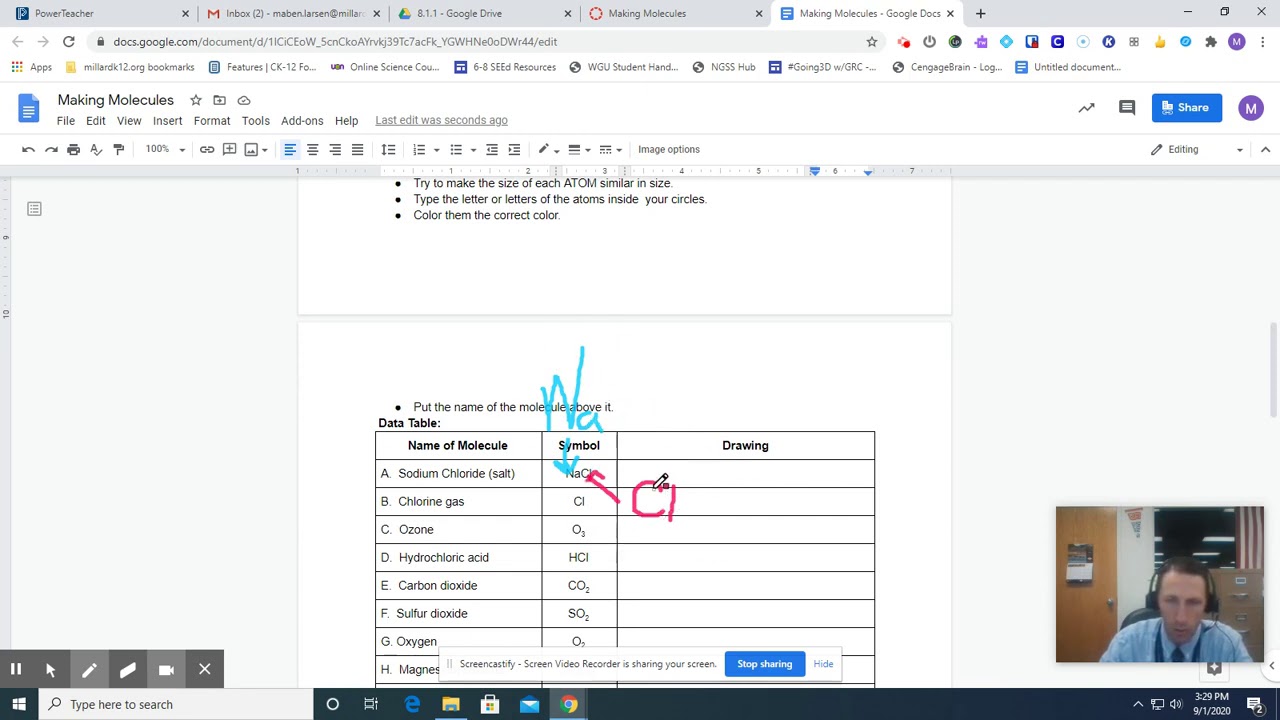Pause the Screencastify recording
1280x720 pixels.
(x=16, y=670)
